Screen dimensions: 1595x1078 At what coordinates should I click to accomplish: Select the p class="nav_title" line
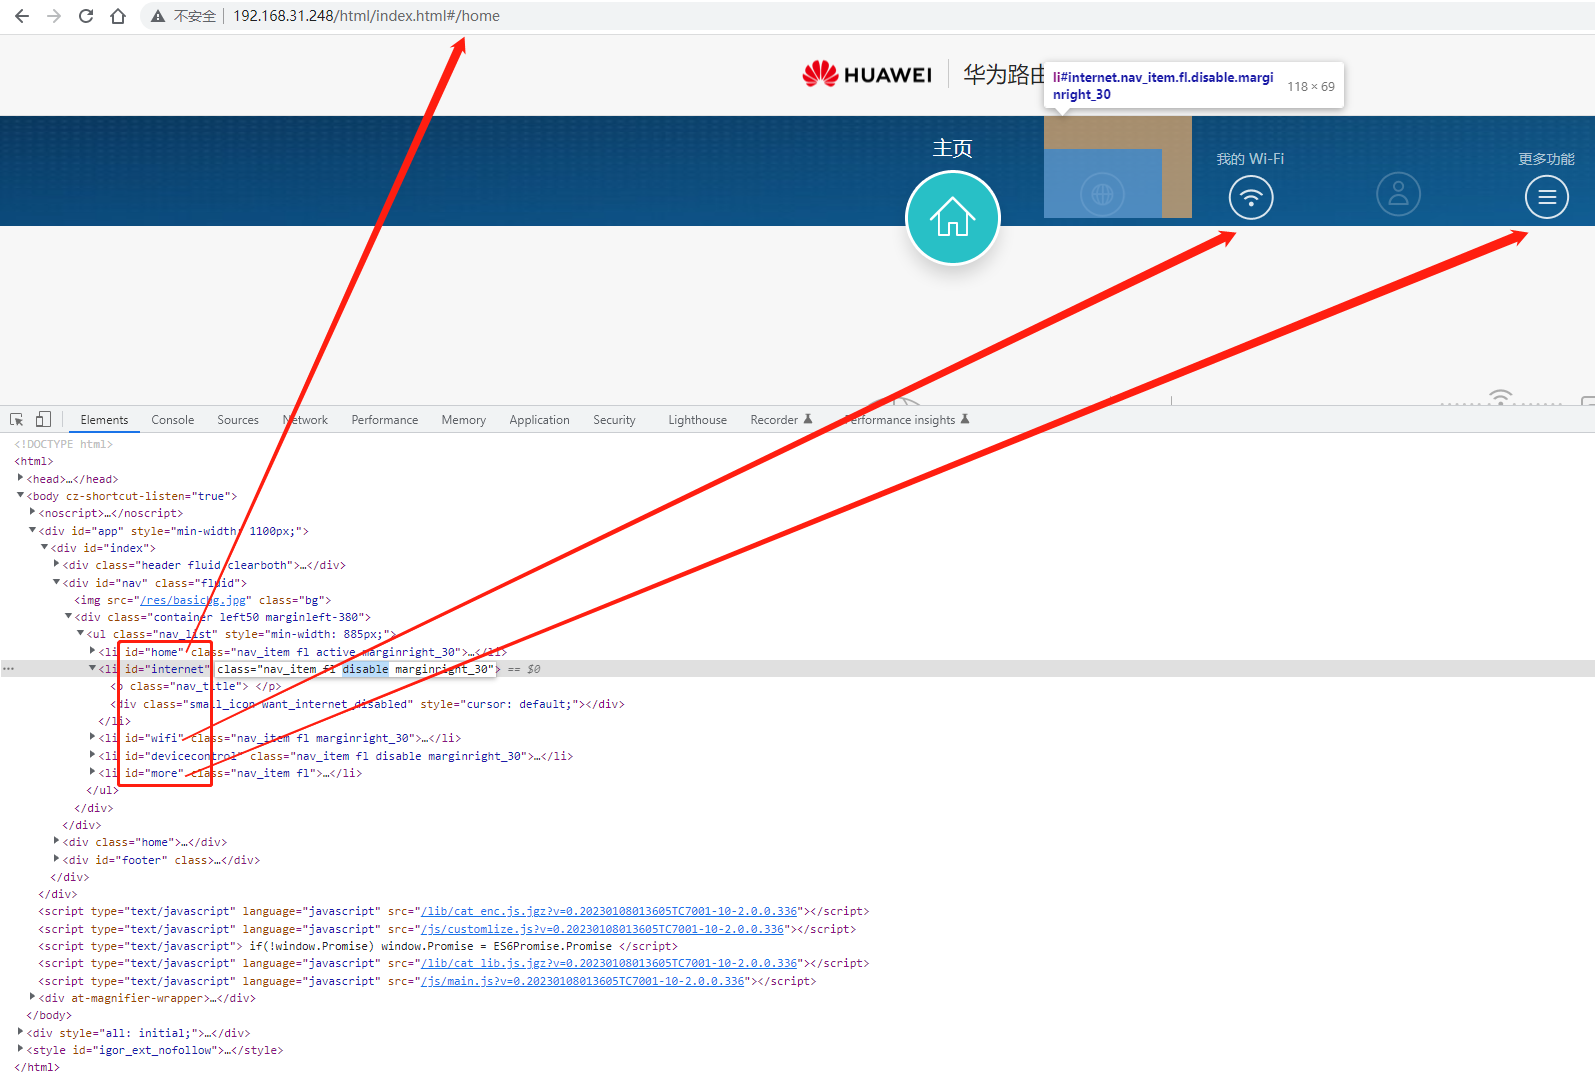coord(196,686)
